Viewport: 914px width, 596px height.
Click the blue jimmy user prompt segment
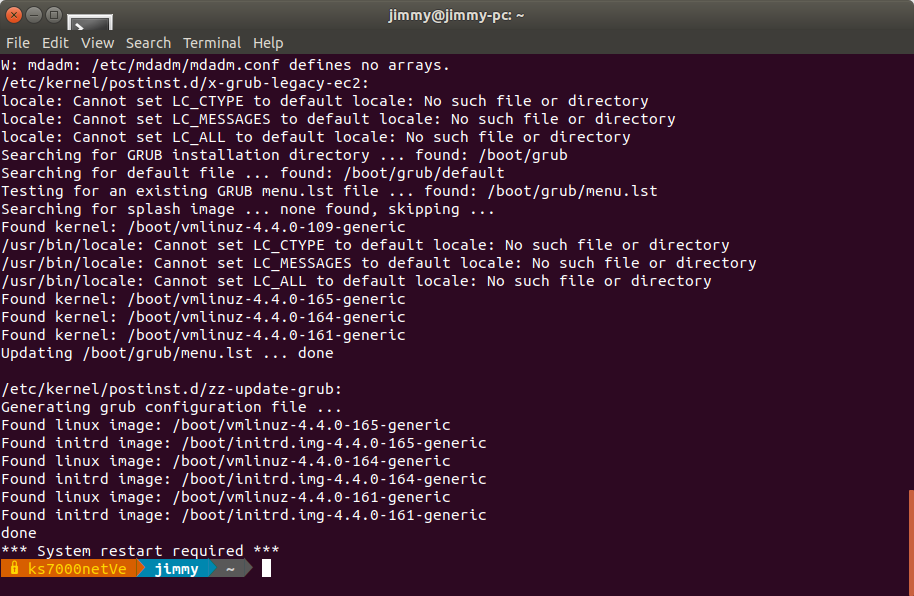click(x=176, y=569)
